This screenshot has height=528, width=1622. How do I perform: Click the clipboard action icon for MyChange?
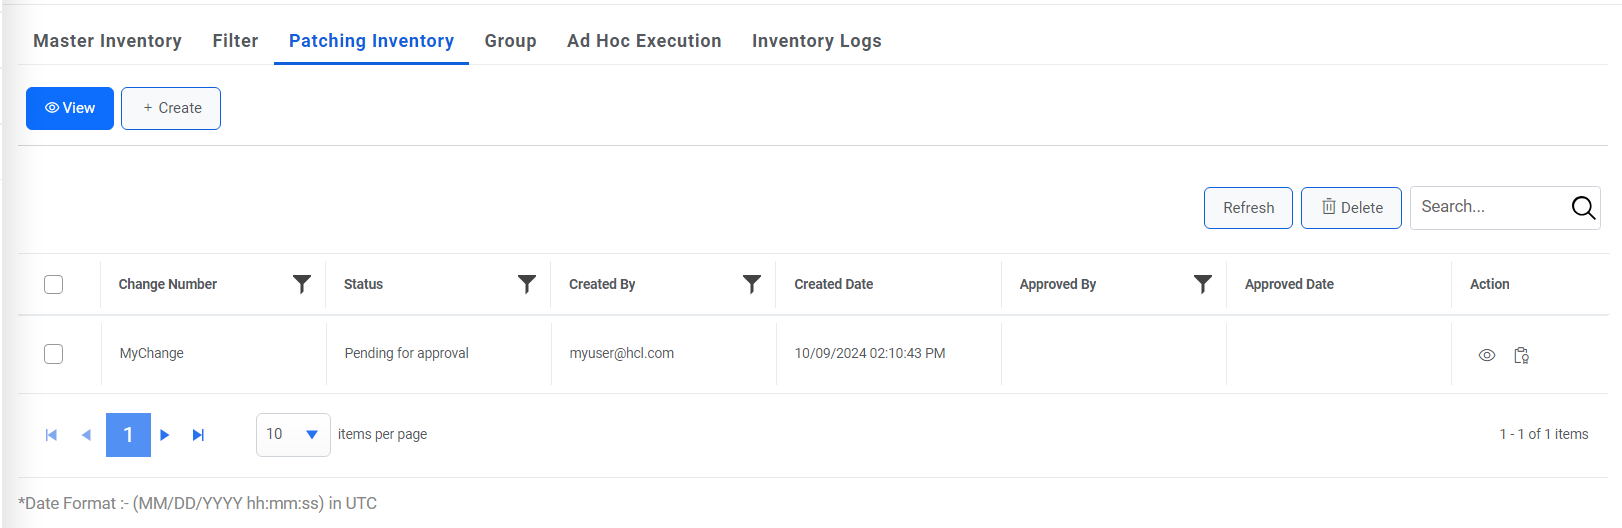click(x=1521, y=355)
